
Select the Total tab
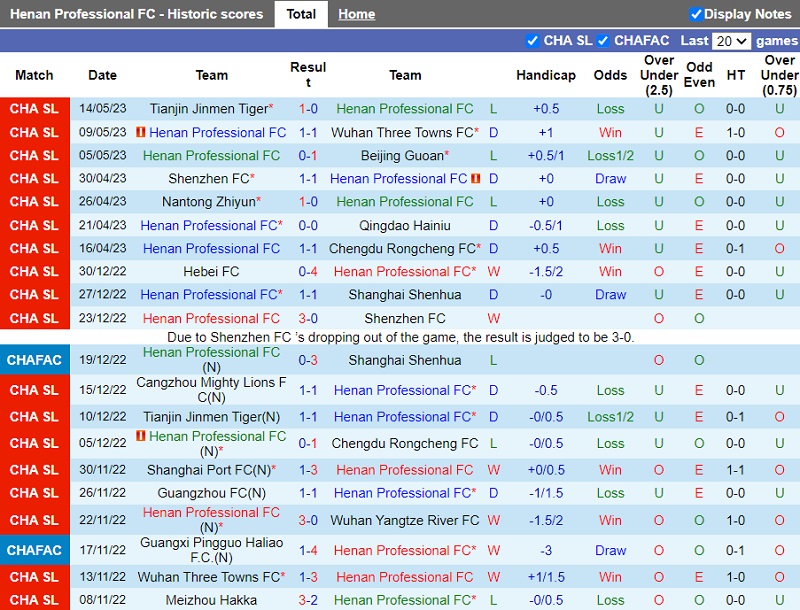pyautogui.click(x=300, y=14)
